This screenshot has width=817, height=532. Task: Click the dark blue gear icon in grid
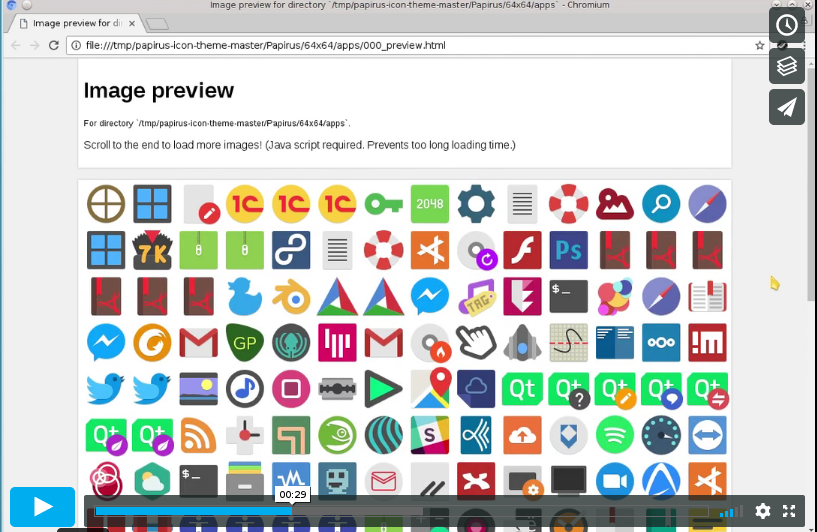coord(476,204)
